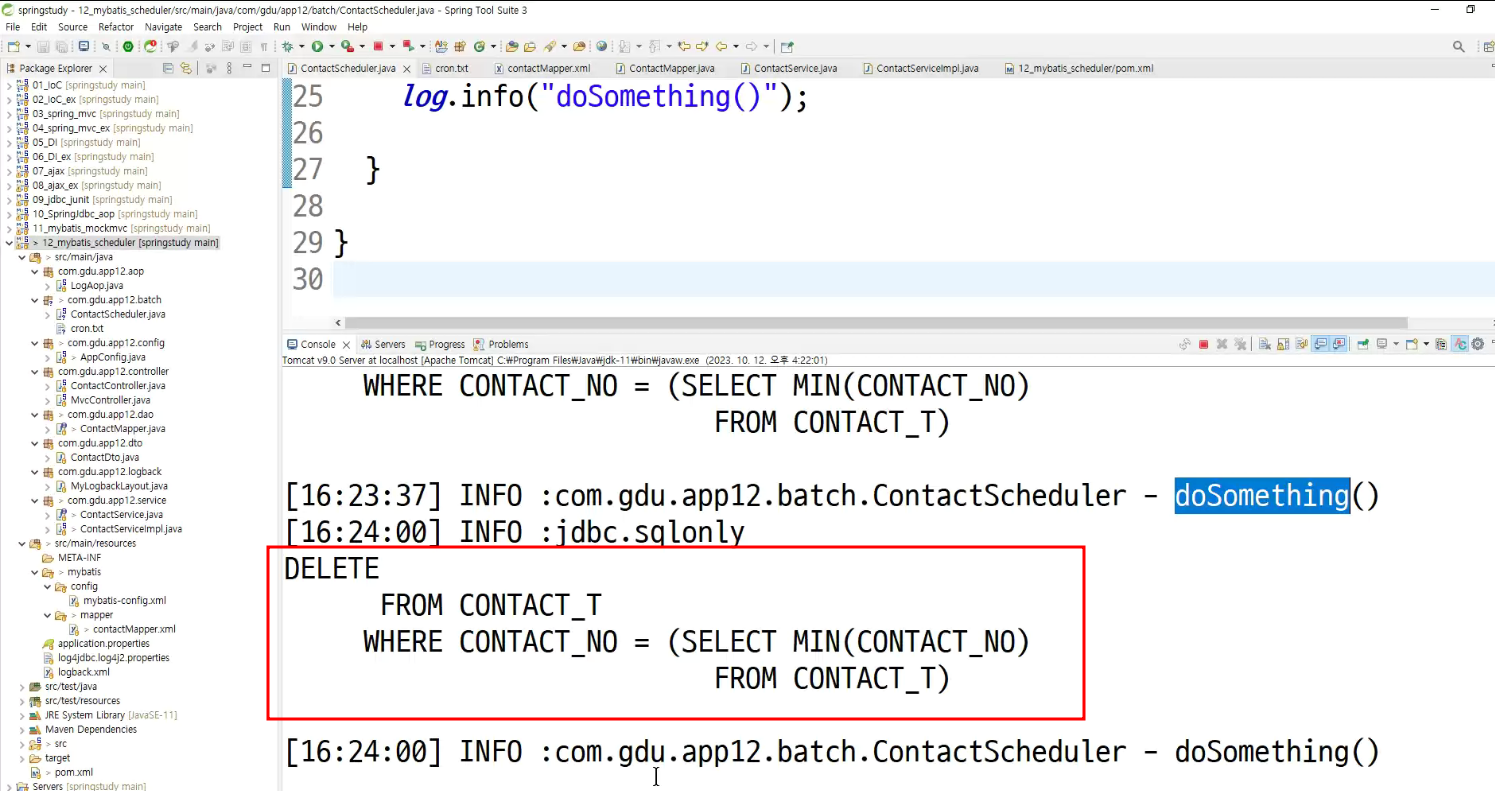
Task: Minimize the Package Explorer panel
Action: [x=247, y=68]
